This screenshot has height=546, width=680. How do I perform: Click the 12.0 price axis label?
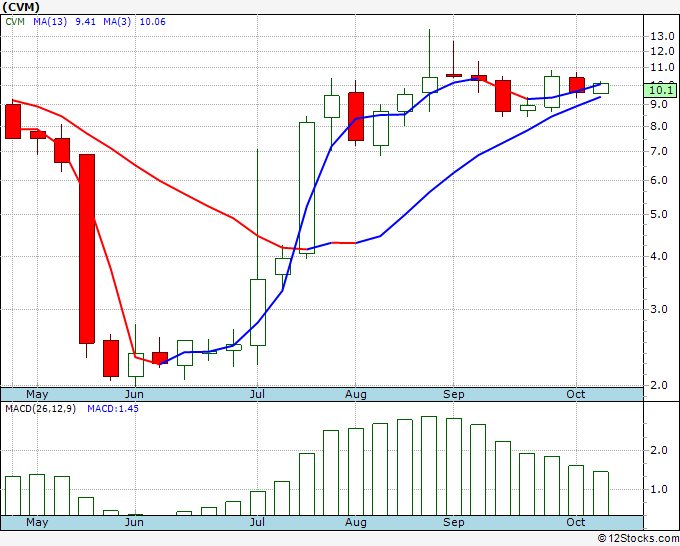pyautogui.click(x=662, y=51)
